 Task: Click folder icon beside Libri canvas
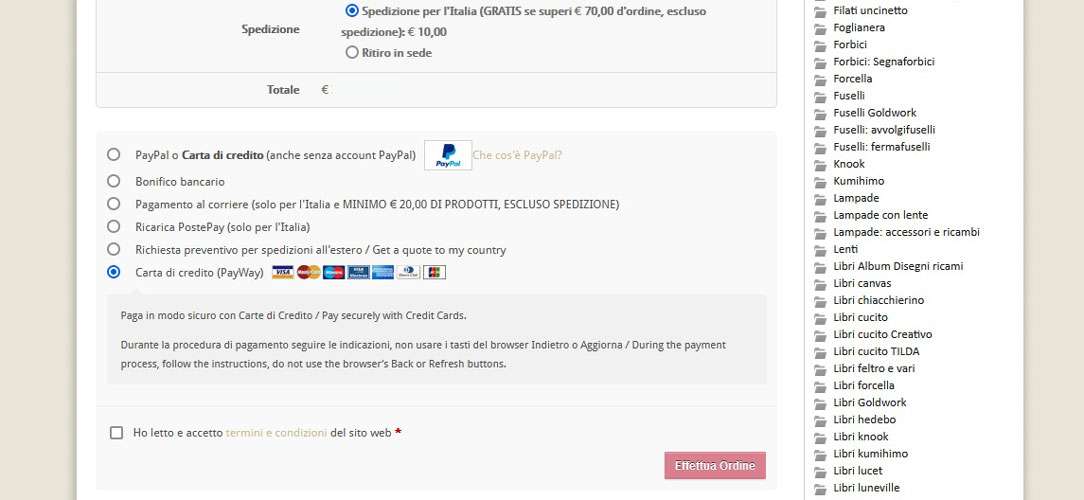tap(821, 284)
